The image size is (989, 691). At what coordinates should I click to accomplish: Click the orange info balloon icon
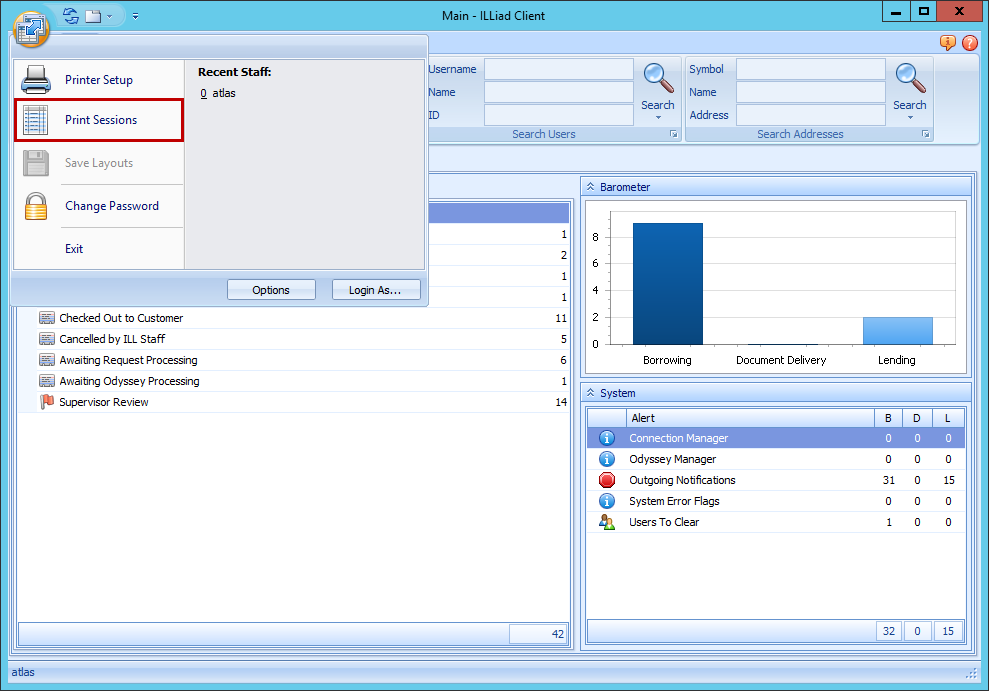pyautogui.click(x=947, y=43)
